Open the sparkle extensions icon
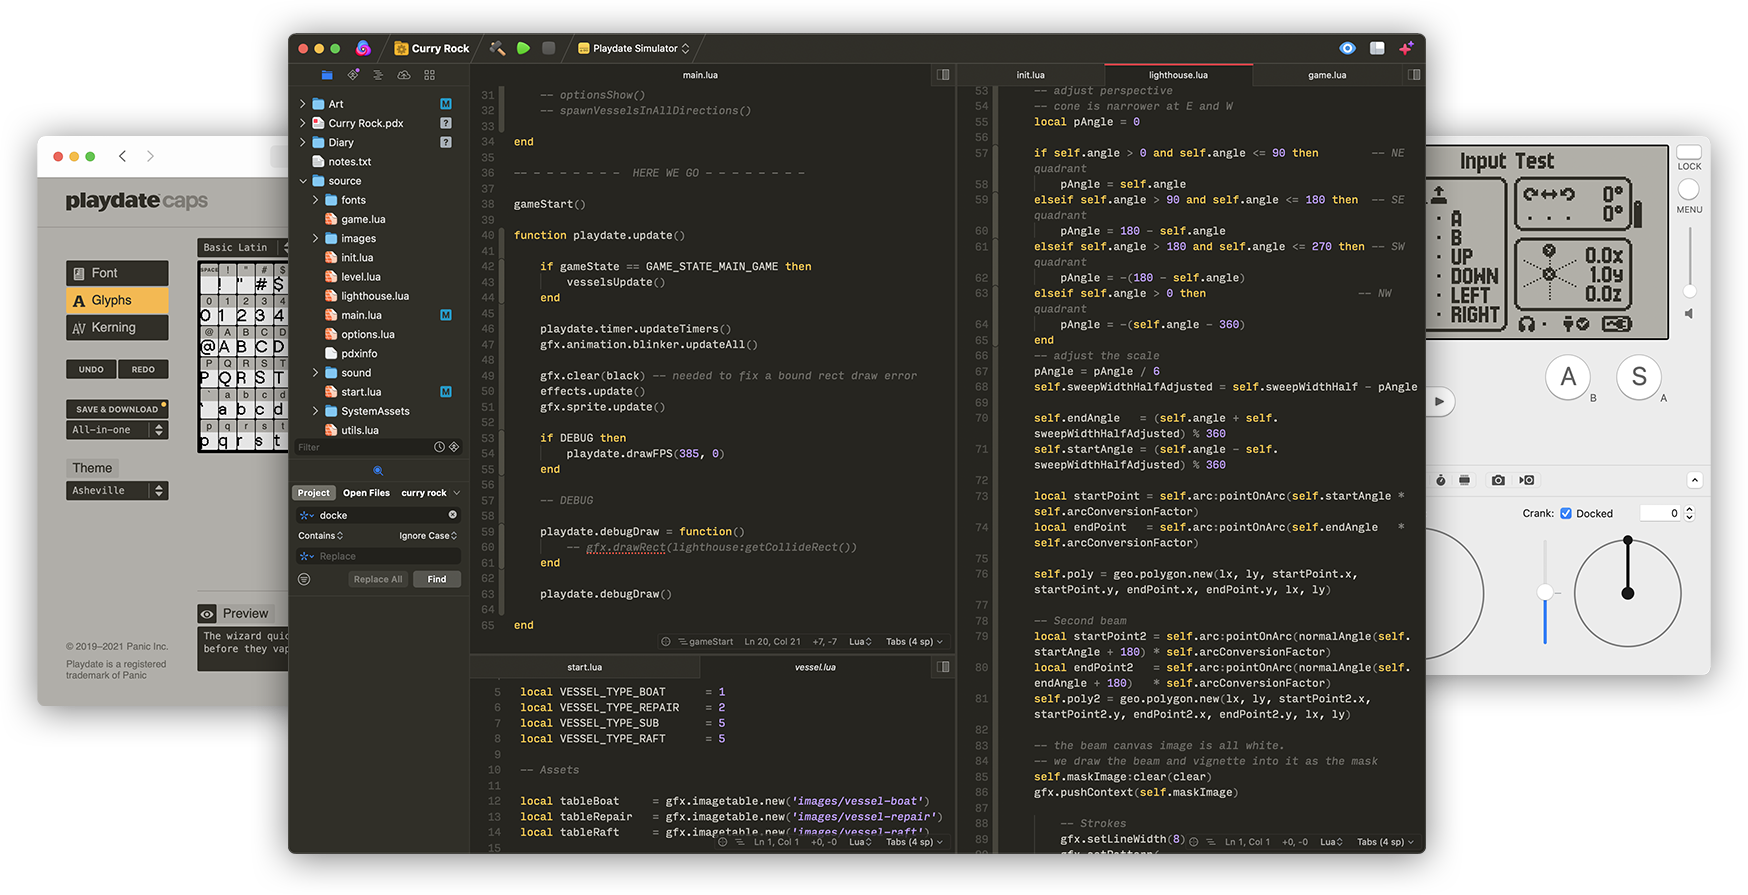 1406,48
